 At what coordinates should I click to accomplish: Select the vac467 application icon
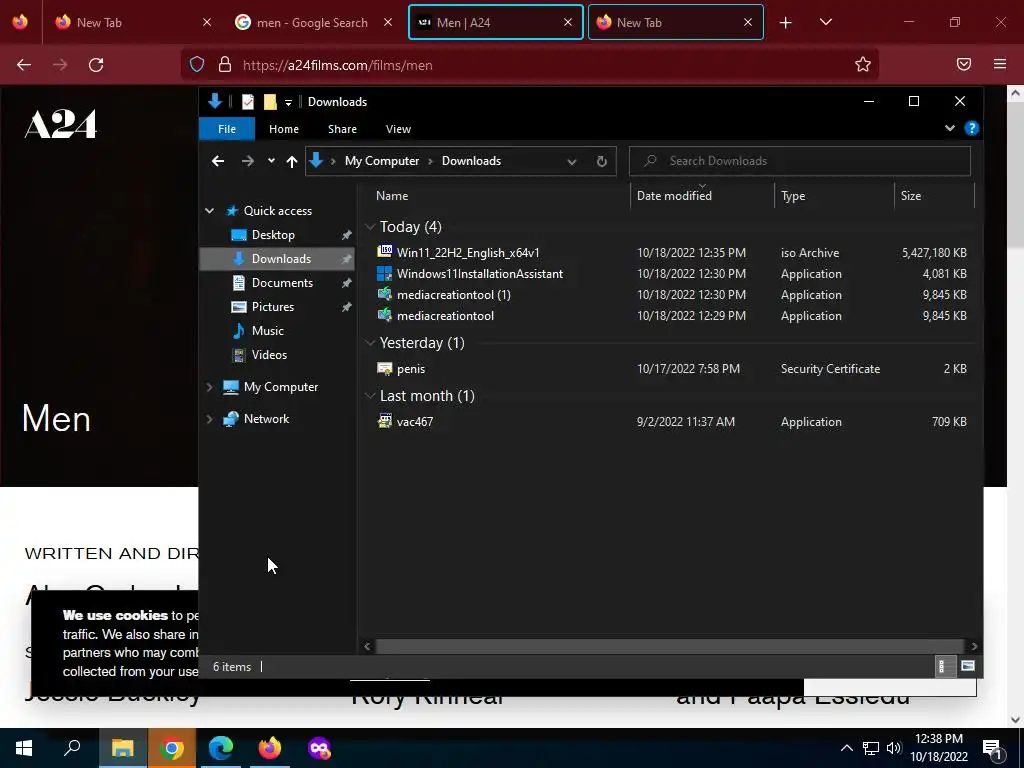pos(385,421)
